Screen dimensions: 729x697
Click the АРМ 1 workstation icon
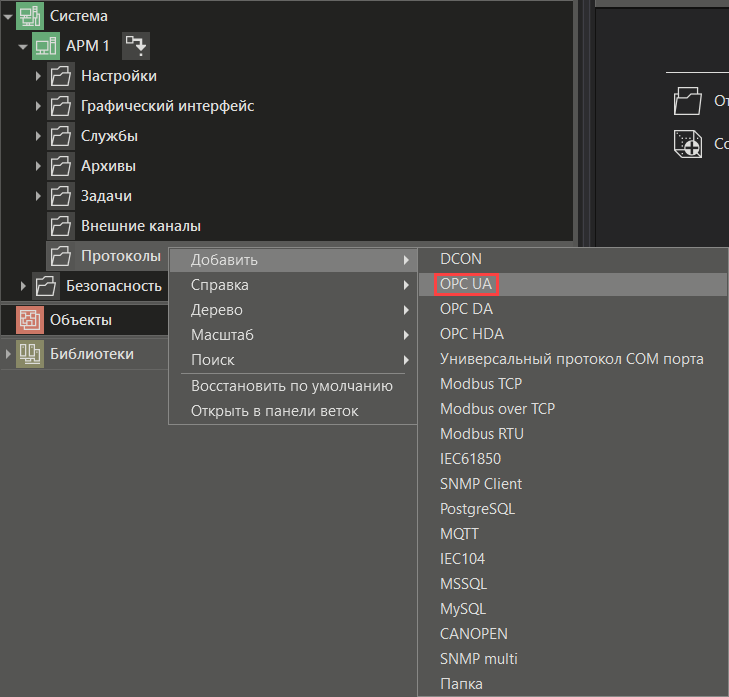[46, 46]
